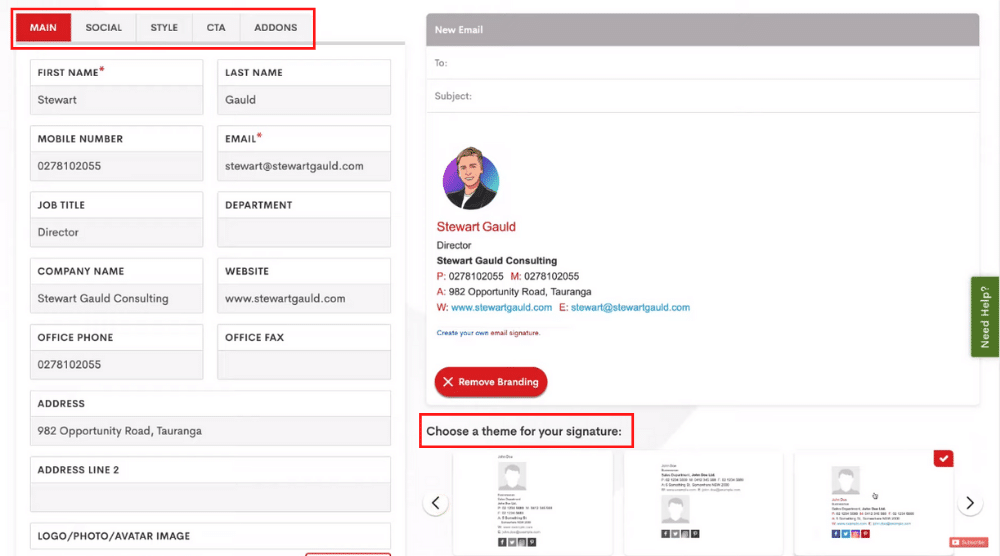The image size is (1000, 556).
Task: Show previous signature themes with left arrow
Action: (x=436, y=503)
